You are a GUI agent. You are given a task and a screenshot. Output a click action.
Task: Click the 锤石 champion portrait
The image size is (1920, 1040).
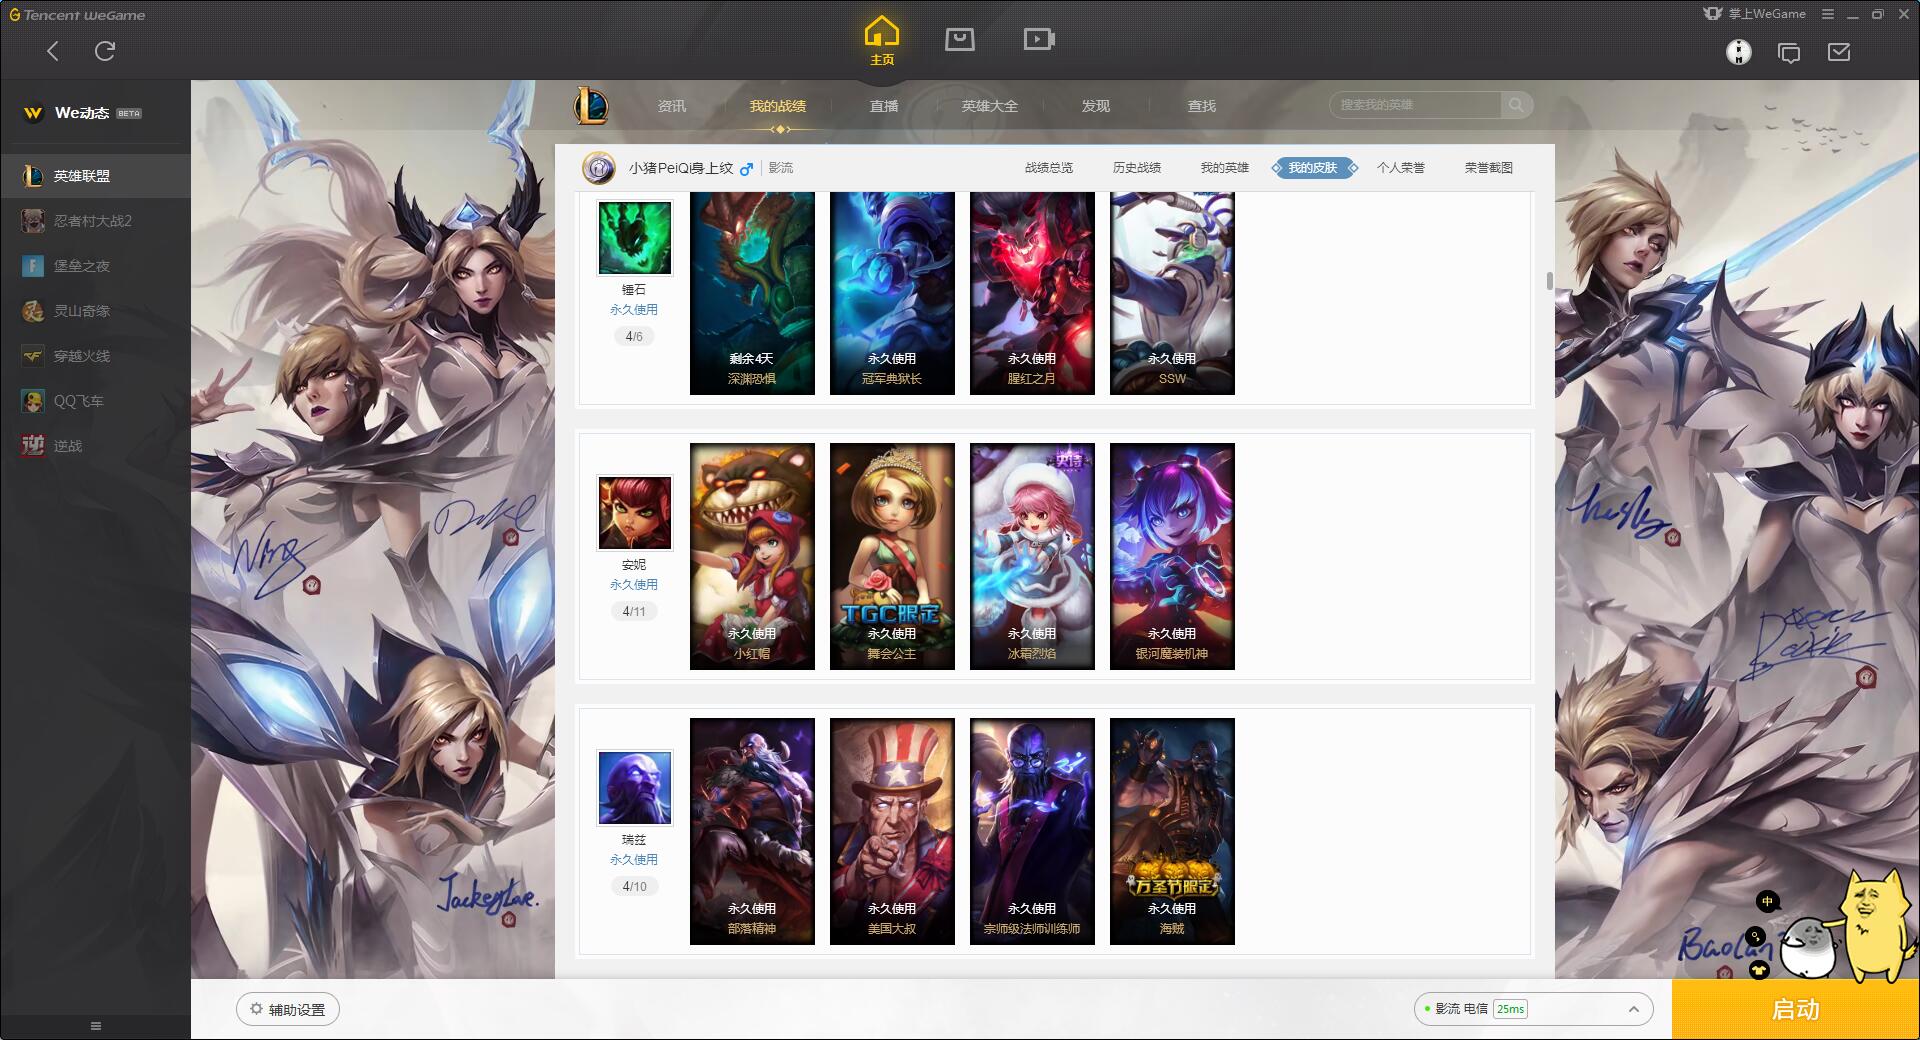634,238
